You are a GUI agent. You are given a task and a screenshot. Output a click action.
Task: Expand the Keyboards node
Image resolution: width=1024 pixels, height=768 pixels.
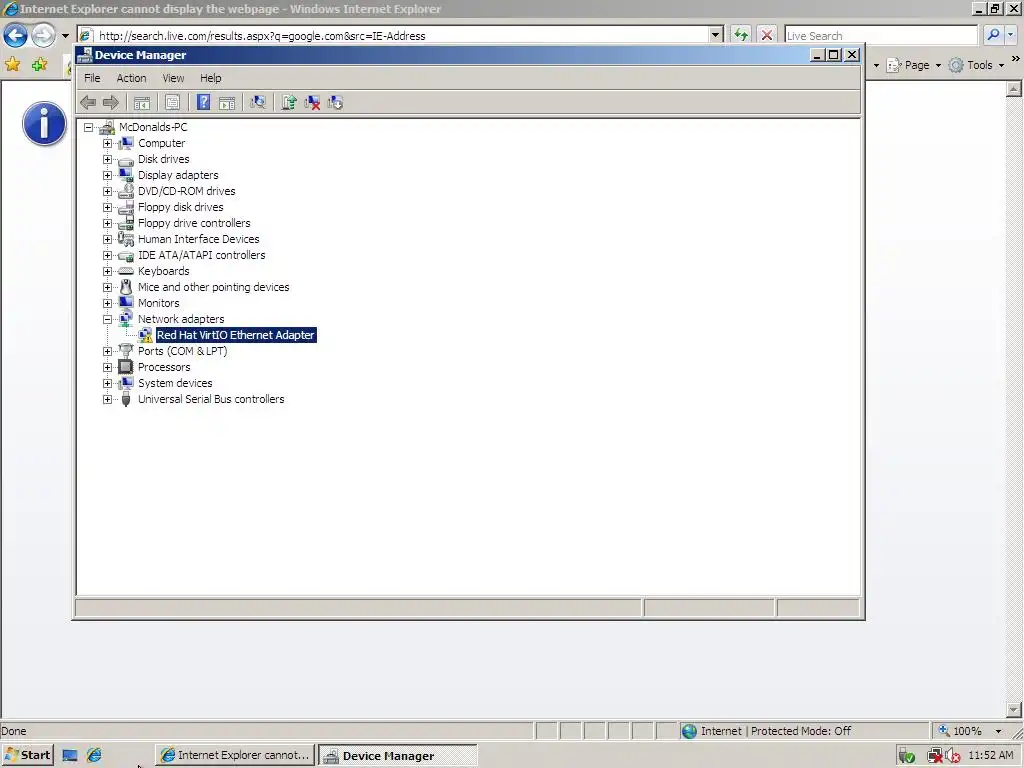(108, 271)
